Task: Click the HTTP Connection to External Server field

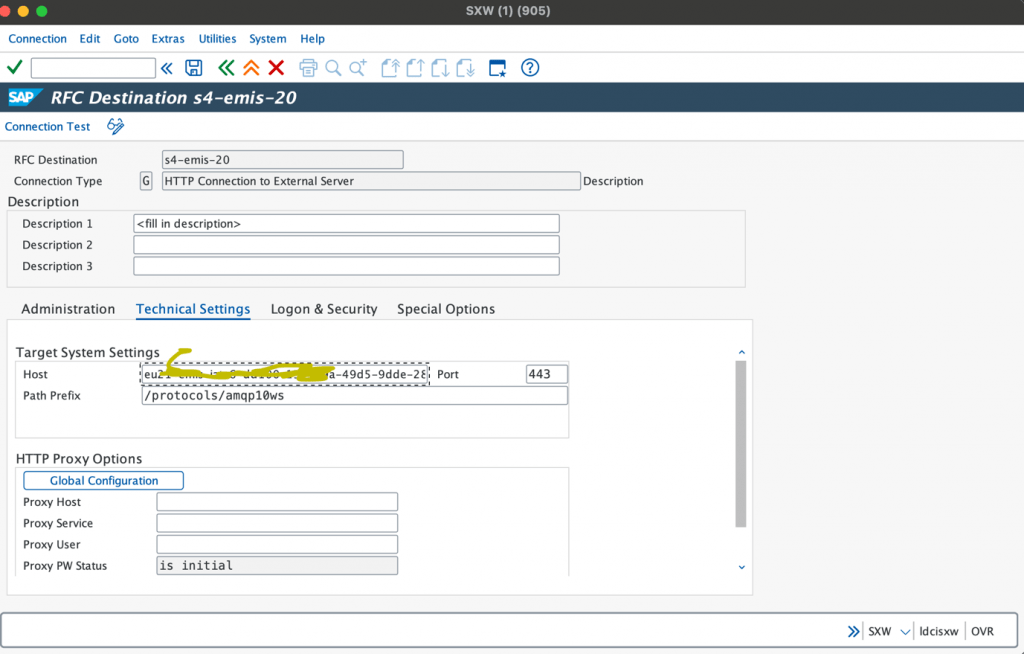Action: click(x=371, y=181)
